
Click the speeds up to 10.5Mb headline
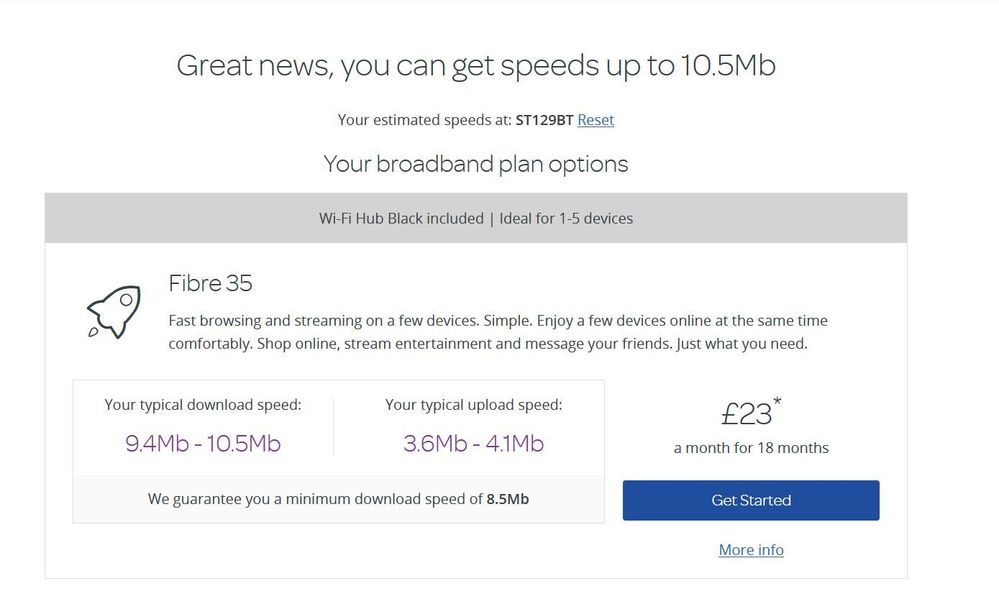tap(476, 65)
